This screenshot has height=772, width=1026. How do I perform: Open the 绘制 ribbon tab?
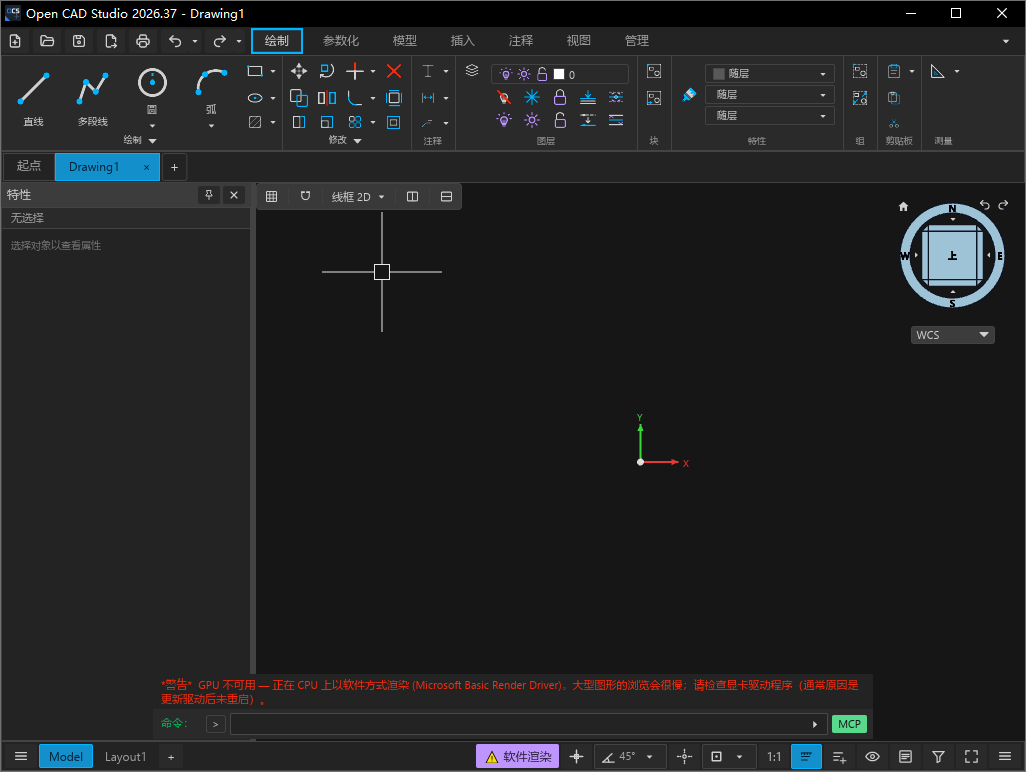pyautogui.click(x=277, y=41)
